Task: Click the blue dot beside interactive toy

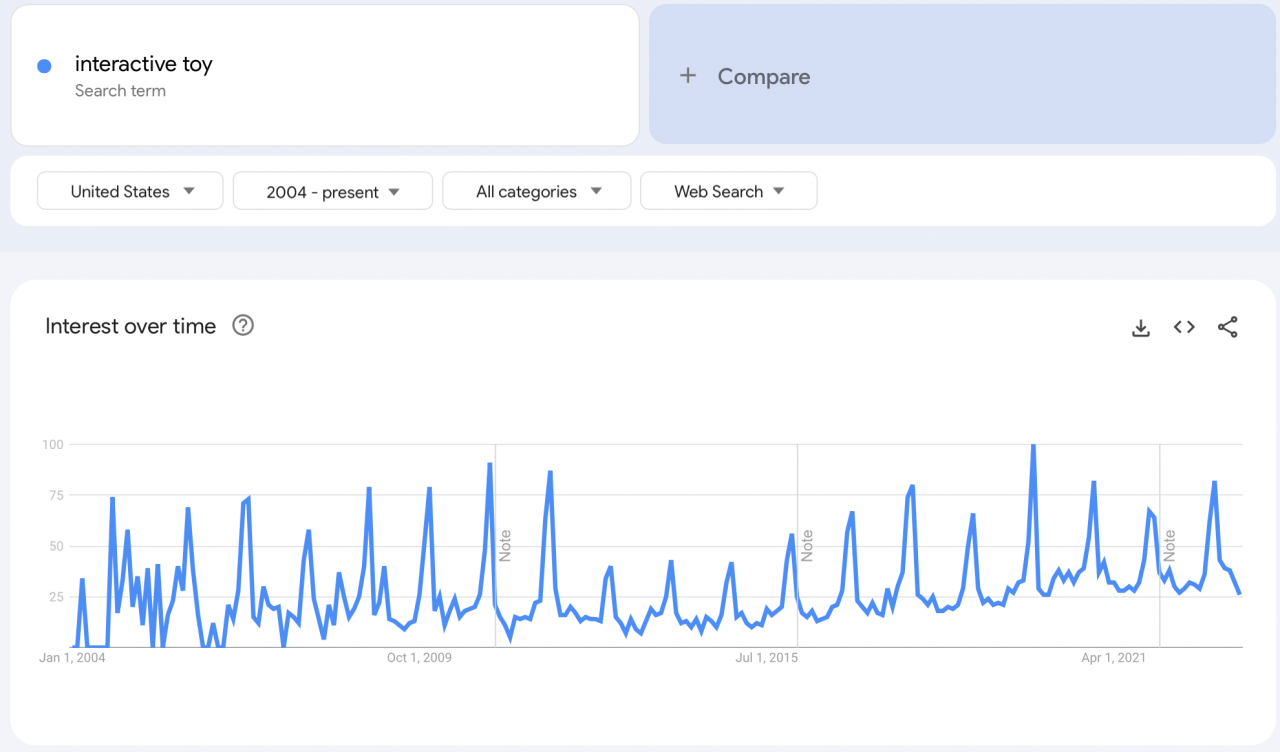Action: [x=44, y=65]
